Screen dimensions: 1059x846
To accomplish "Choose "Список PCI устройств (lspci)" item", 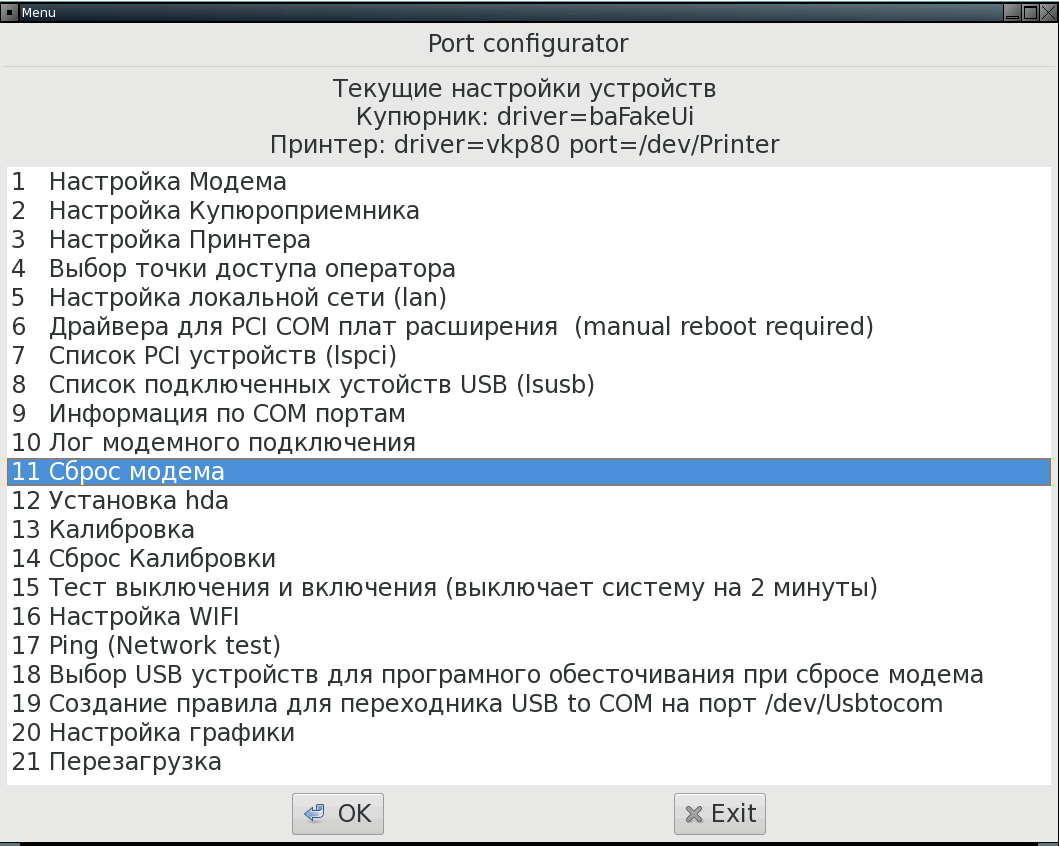I will click(222, 356).
